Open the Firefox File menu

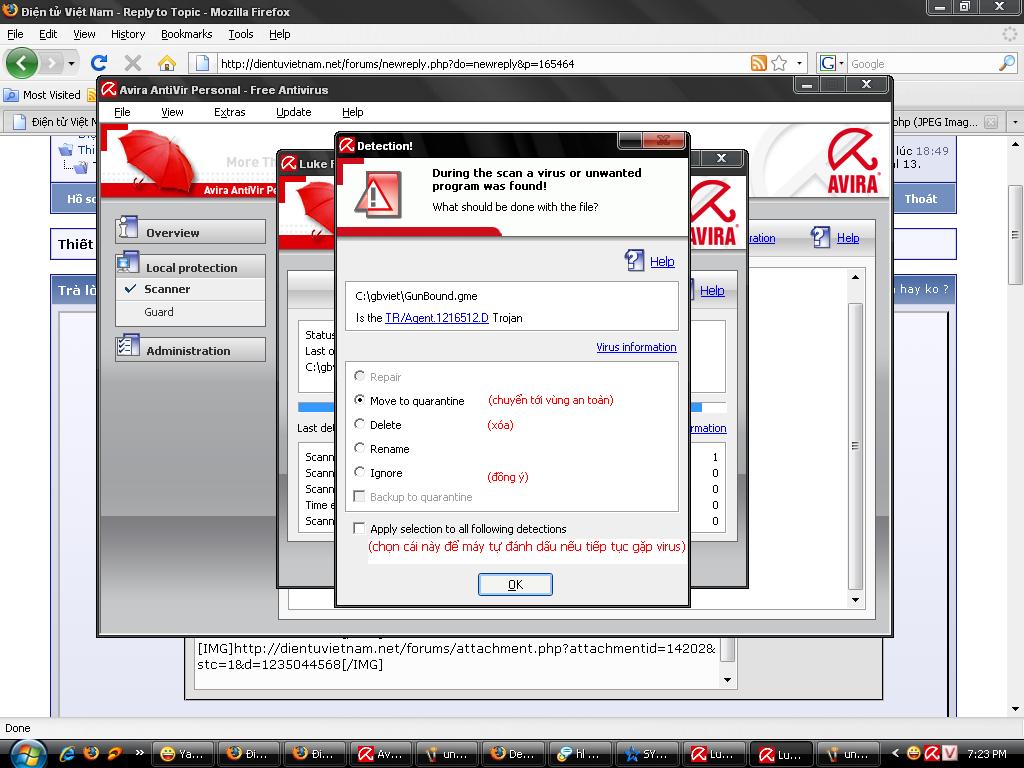(15, 34)
